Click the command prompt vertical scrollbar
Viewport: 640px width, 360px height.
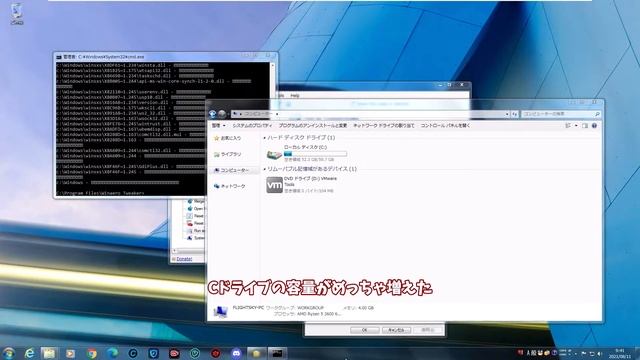click(273, 129)
